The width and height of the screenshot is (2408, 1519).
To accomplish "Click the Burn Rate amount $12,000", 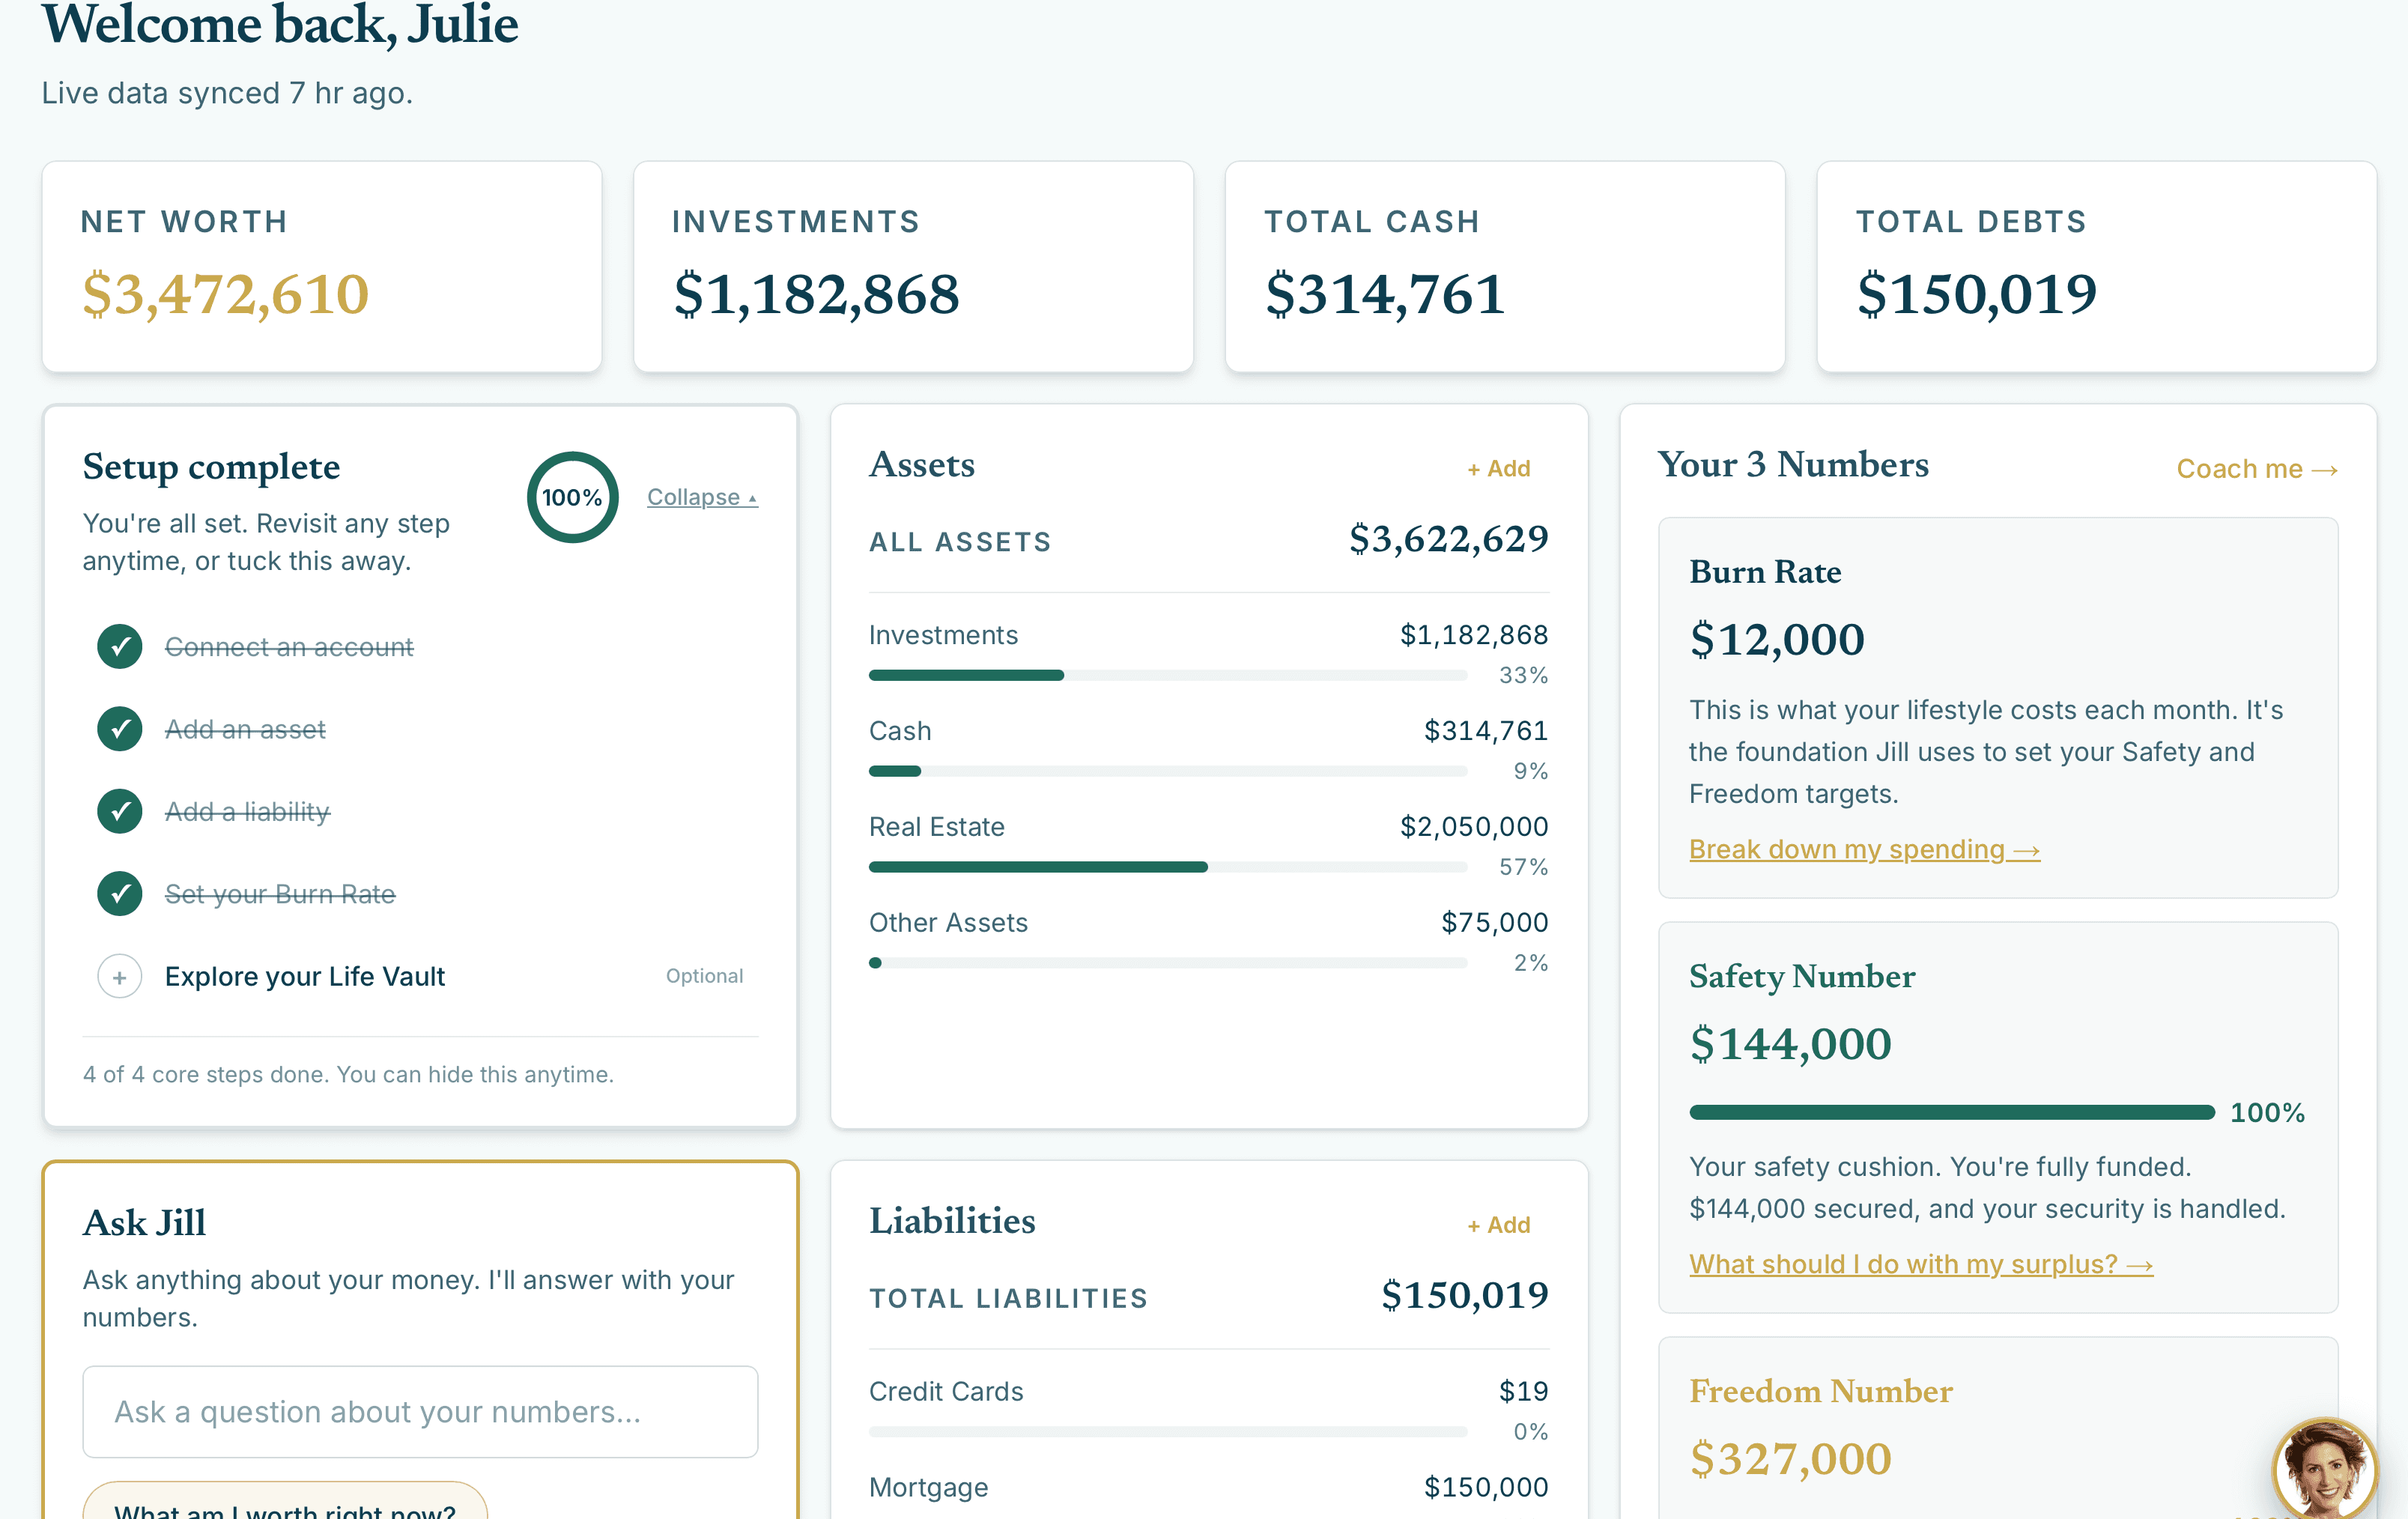I will click(x=1777, y=640).
